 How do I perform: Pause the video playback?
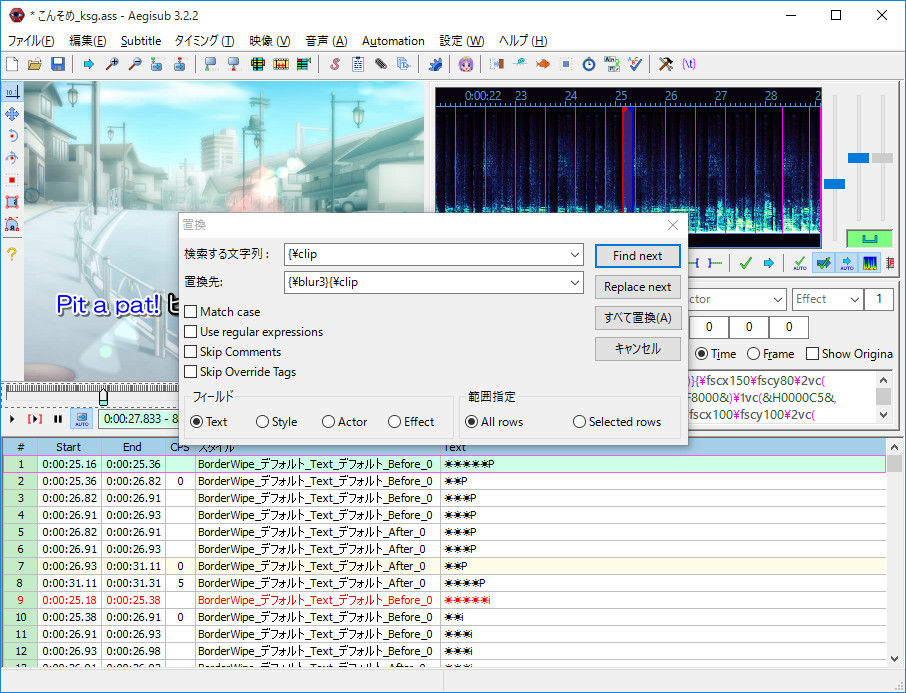[x=58, y=419]
